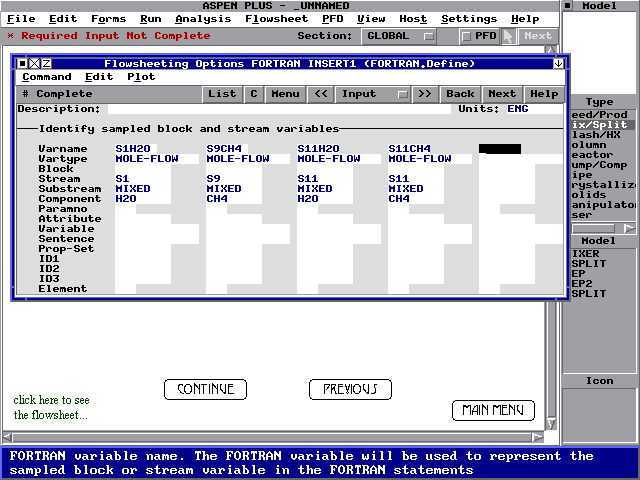Click the MAIN MENU button
640x480 pixels.
[x=493, y=410]
